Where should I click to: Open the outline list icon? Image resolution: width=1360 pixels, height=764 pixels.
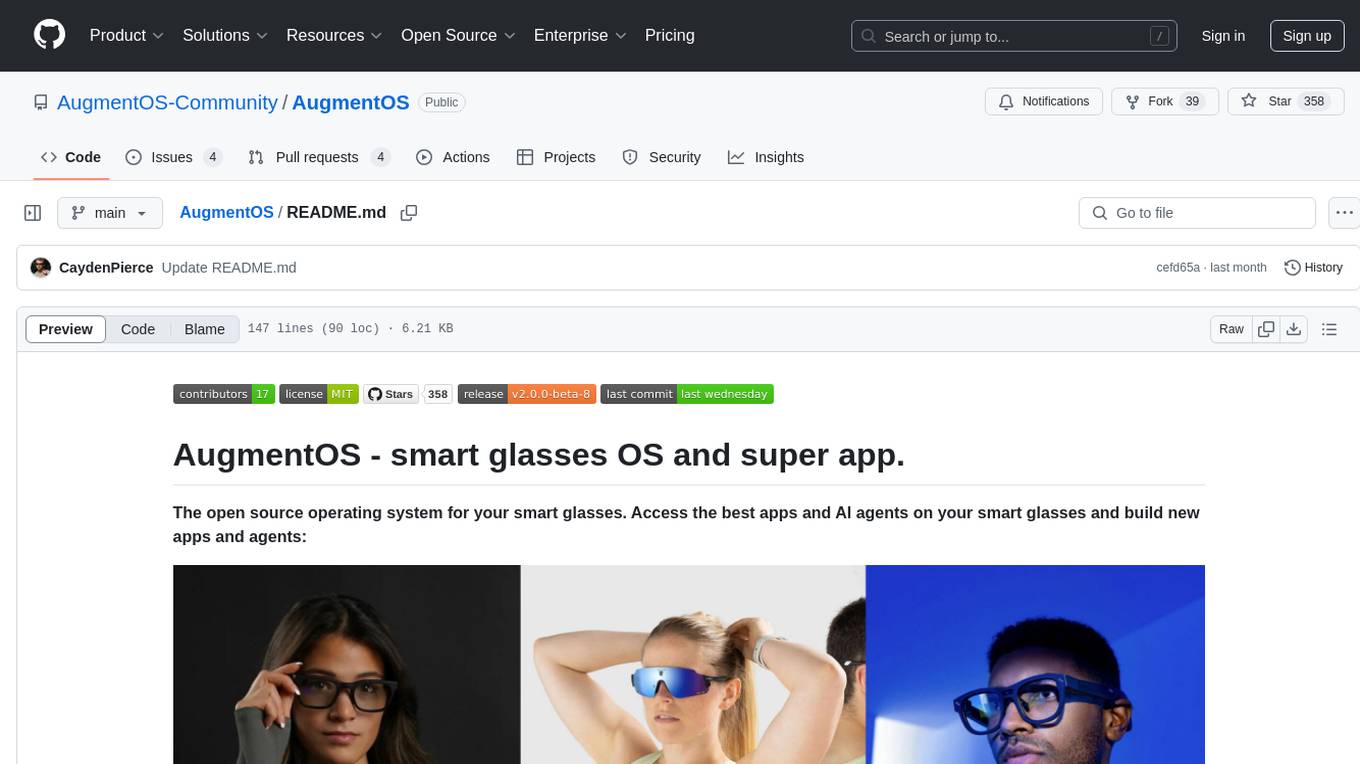(1329, 329)
